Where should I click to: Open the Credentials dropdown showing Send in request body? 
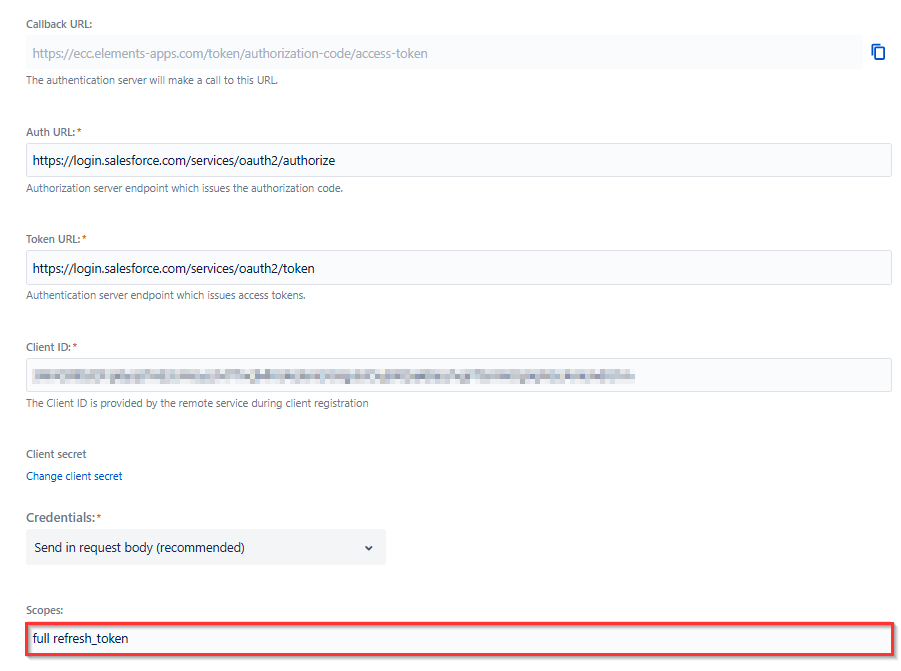click(x=205, y=547)
